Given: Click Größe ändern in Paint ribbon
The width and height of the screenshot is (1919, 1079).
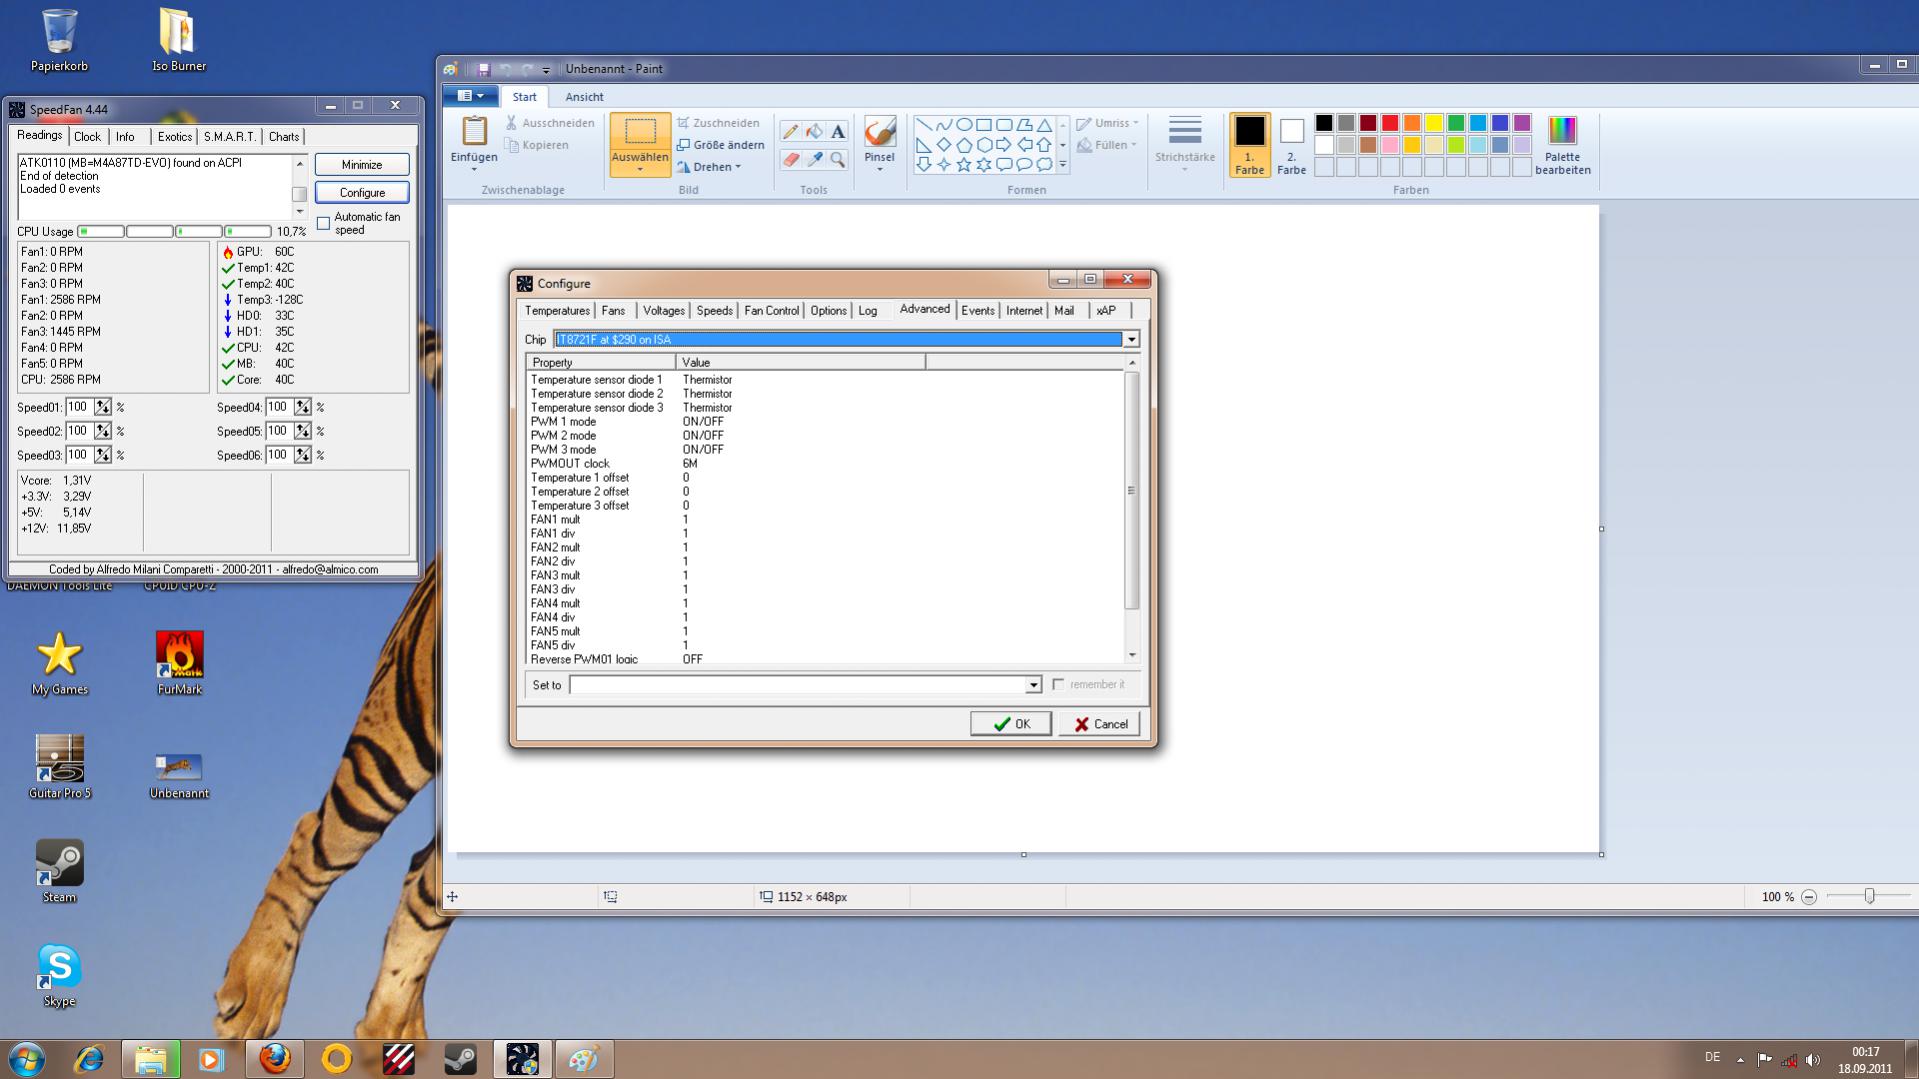Looking at the screenshot, I should click(x=720, y=145).
